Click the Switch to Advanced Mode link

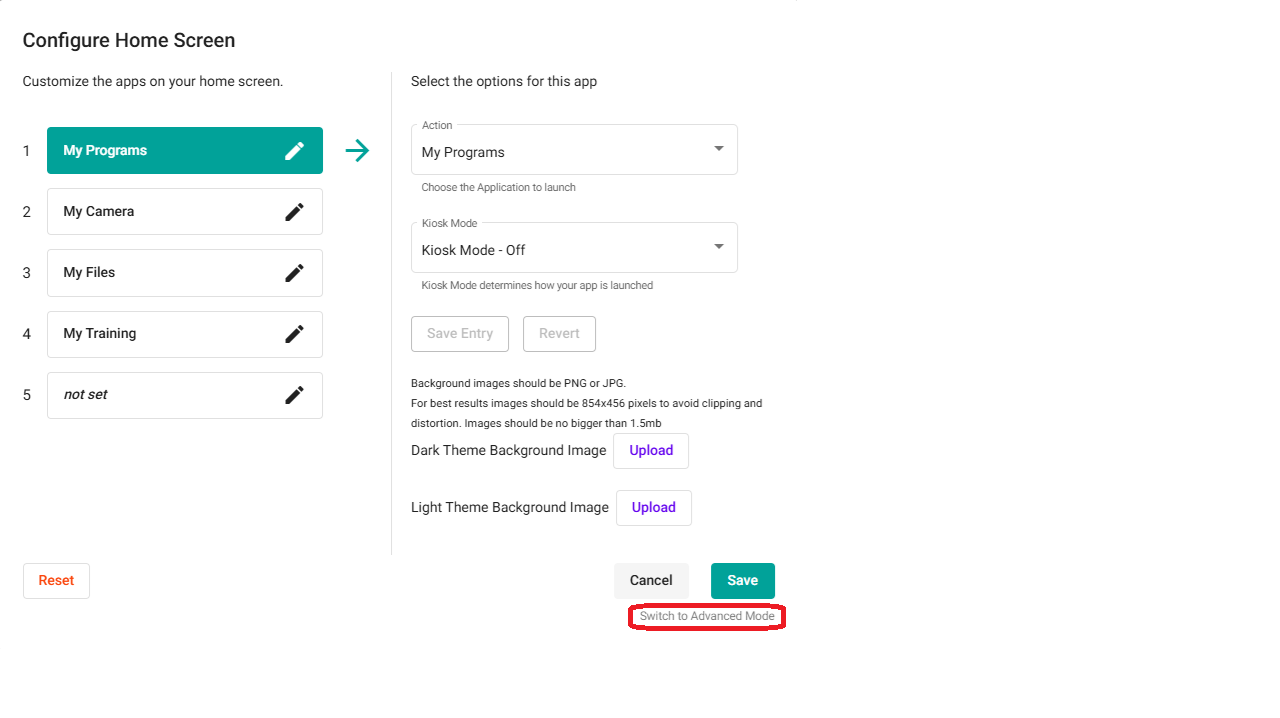point(707,616)
